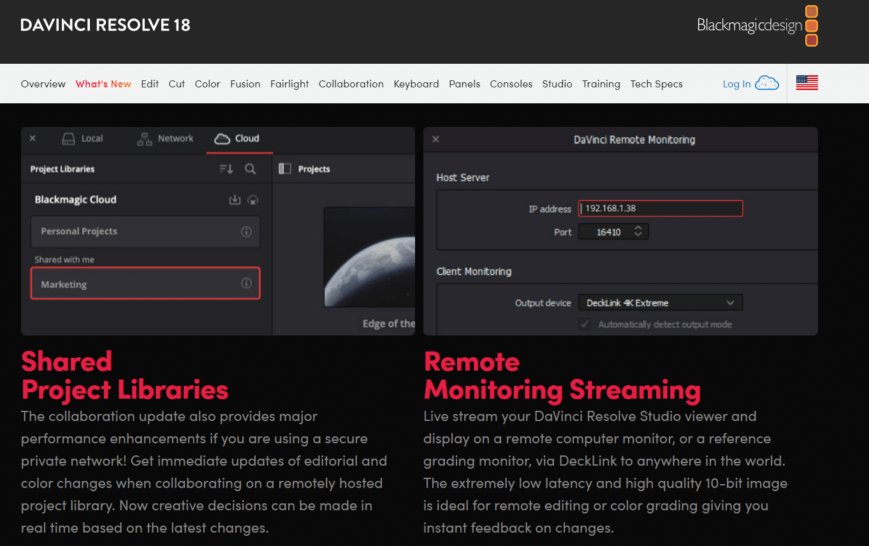Click the Local drive icon
This screenshot has width=869, height=546.
pos(68,139)
